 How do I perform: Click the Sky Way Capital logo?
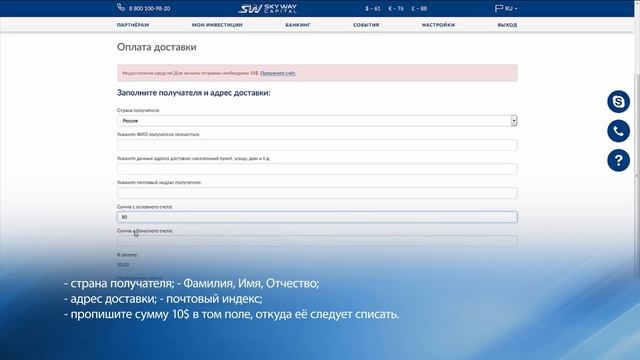click(267, 9)
